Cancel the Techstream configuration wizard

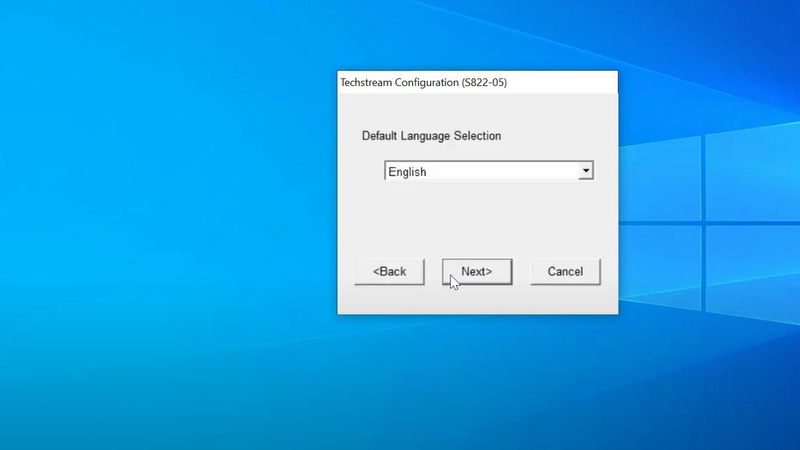(x=564, y=272)
